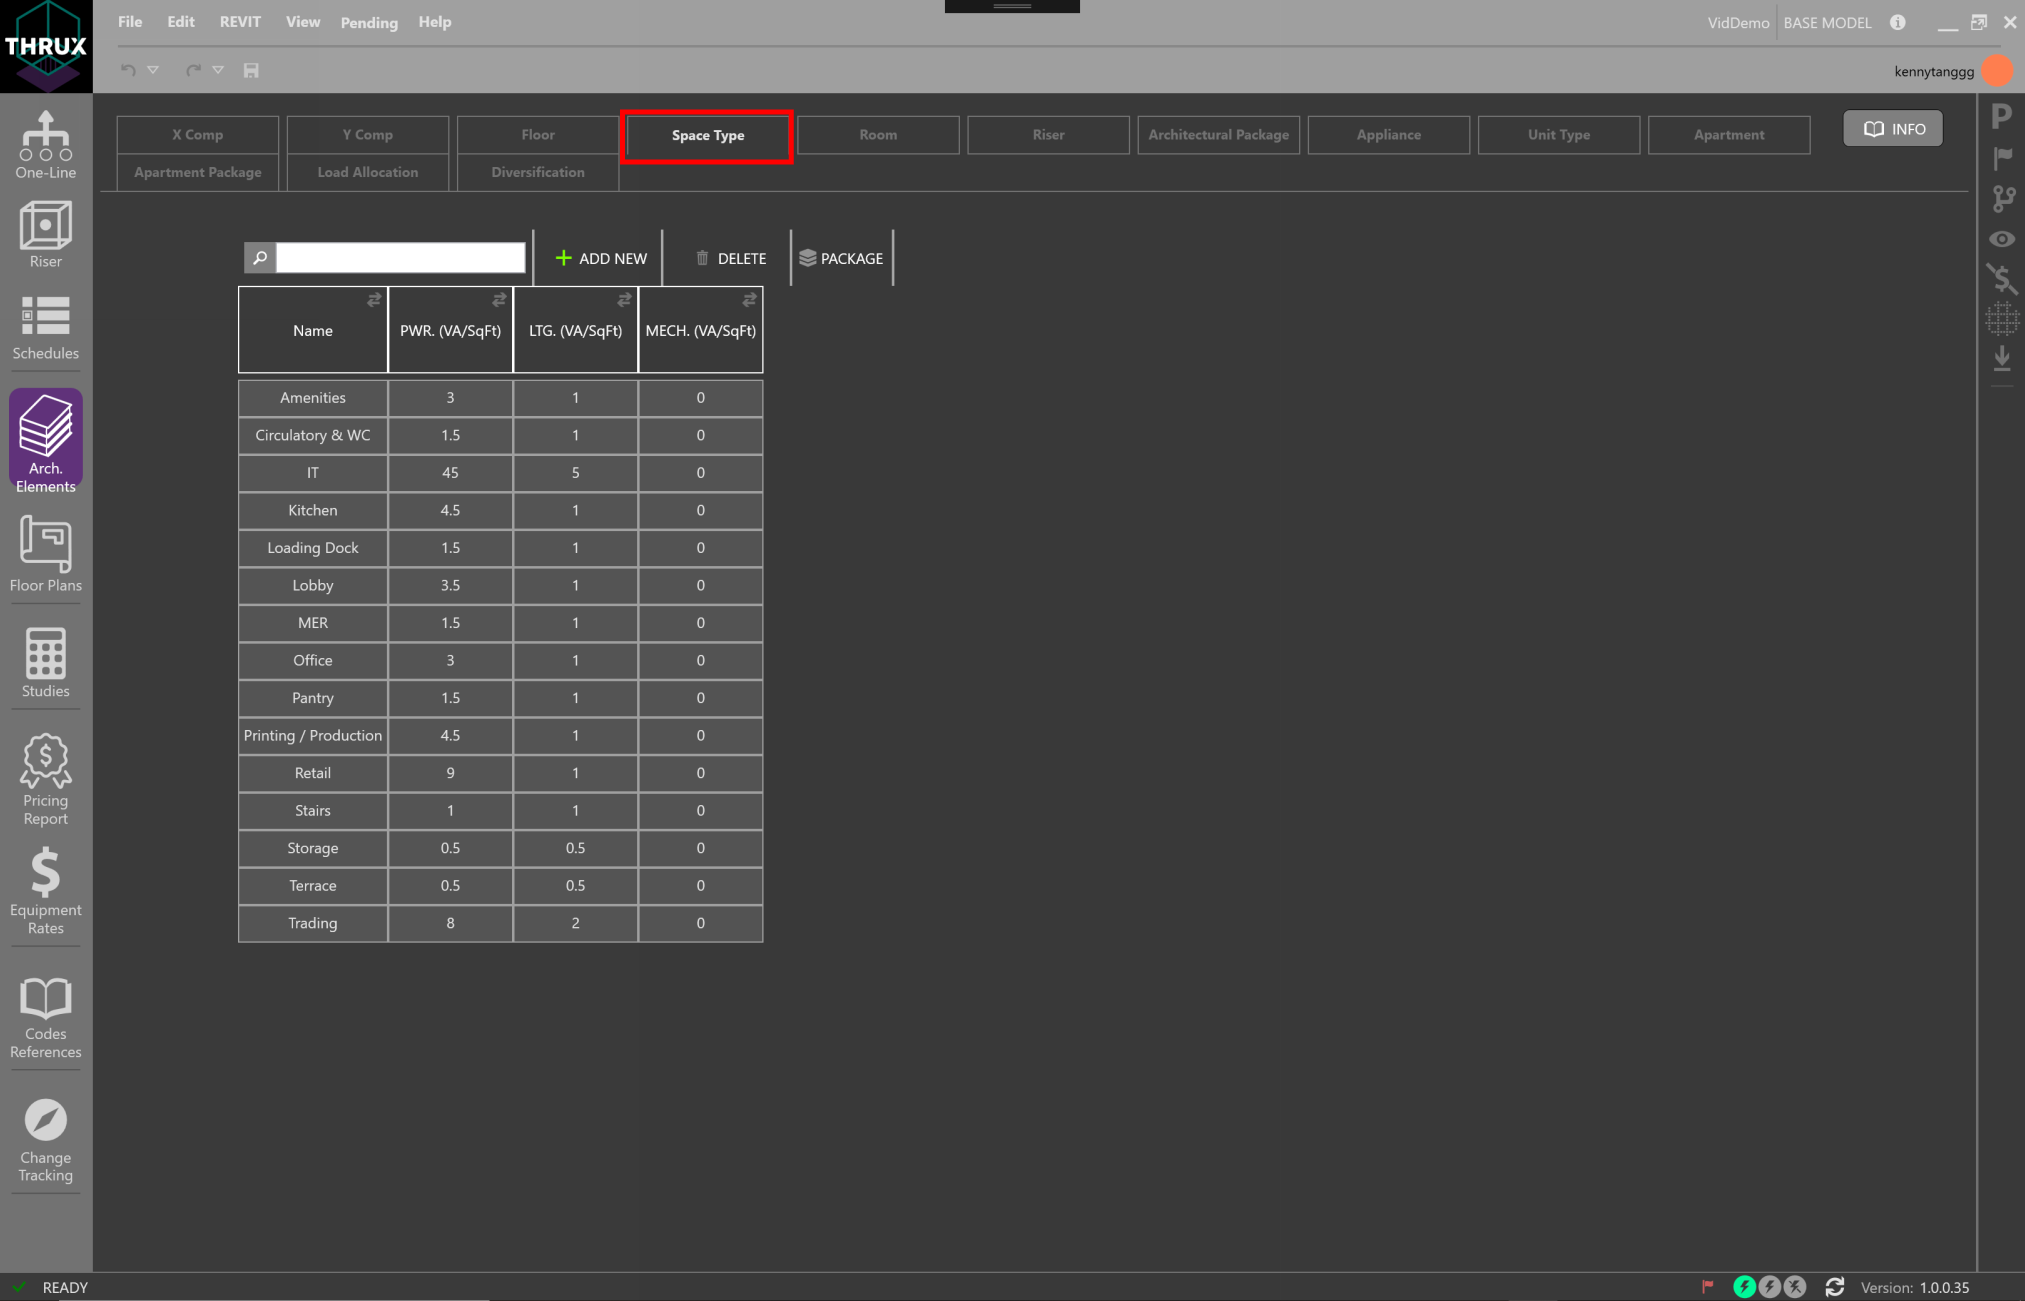The height and width of the screenshot is (1301, 2025).
Task: Toggle the eye visibility icon in right panel
Action: 2002,239
